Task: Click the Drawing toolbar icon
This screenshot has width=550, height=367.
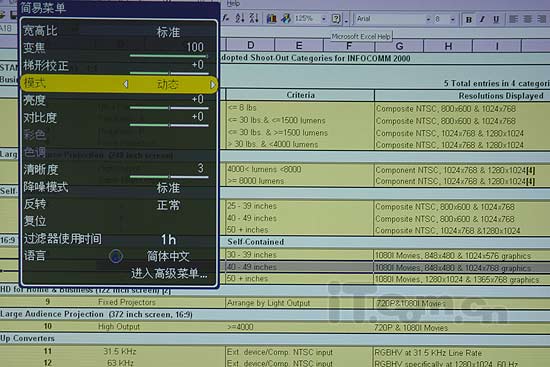Action: point(286,18)
